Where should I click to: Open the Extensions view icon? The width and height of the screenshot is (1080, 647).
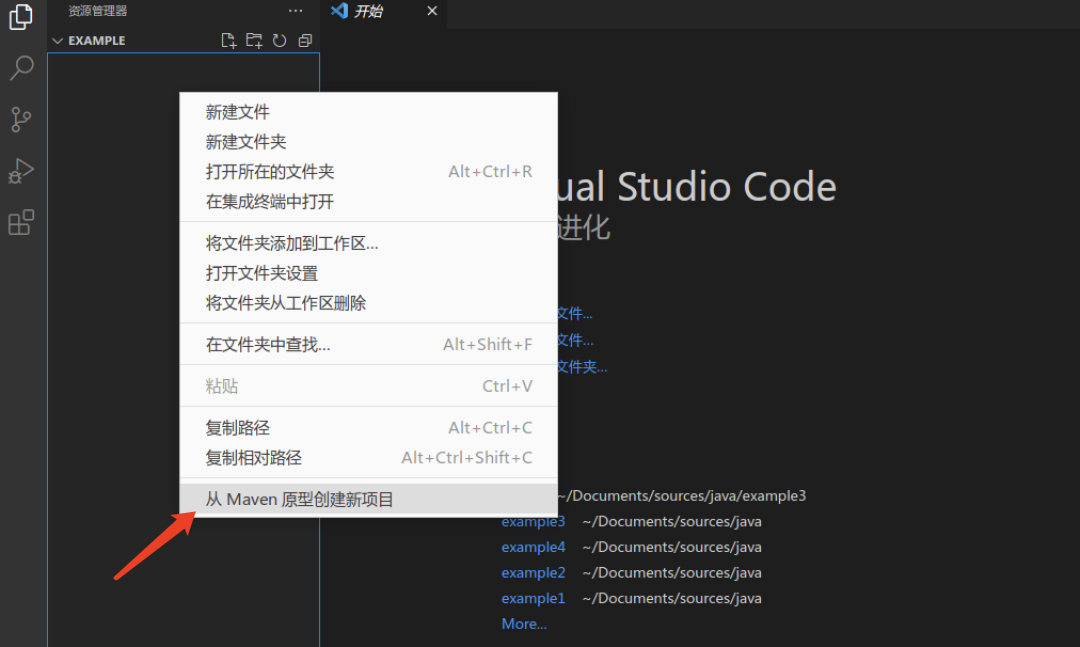tap(21, 222)
